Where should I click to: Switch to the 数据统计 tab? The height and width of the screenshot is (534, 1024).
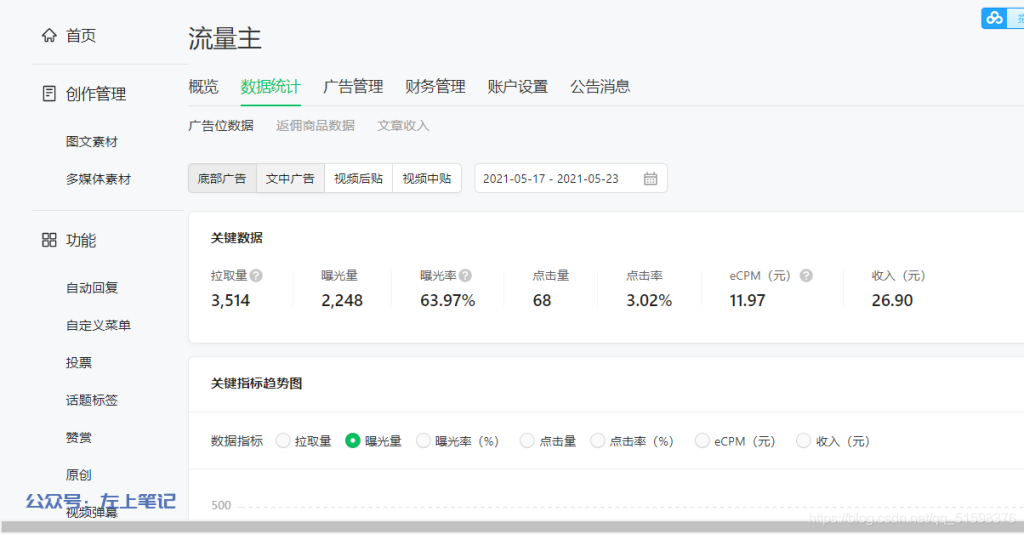(270, 86)
